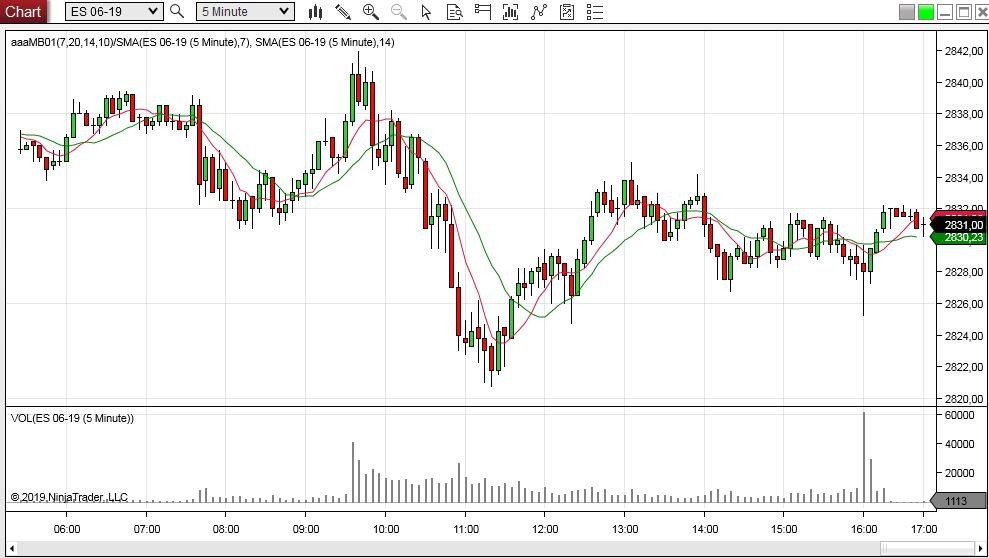
Task: Select the drawing tools pencil icon
Action: coord(343,11)
